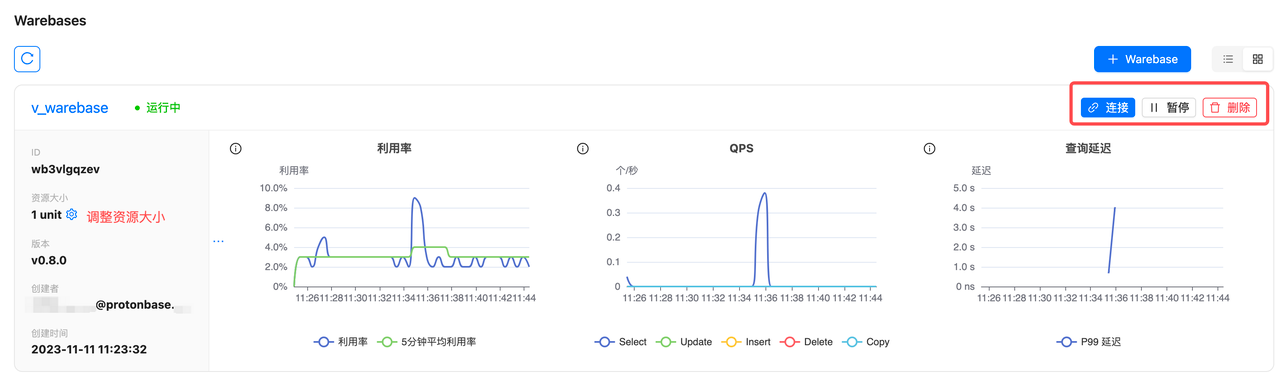Toggle Update series in QPS legend
The height and width of the screenshot is (376, 1280).
click(685, 342)
